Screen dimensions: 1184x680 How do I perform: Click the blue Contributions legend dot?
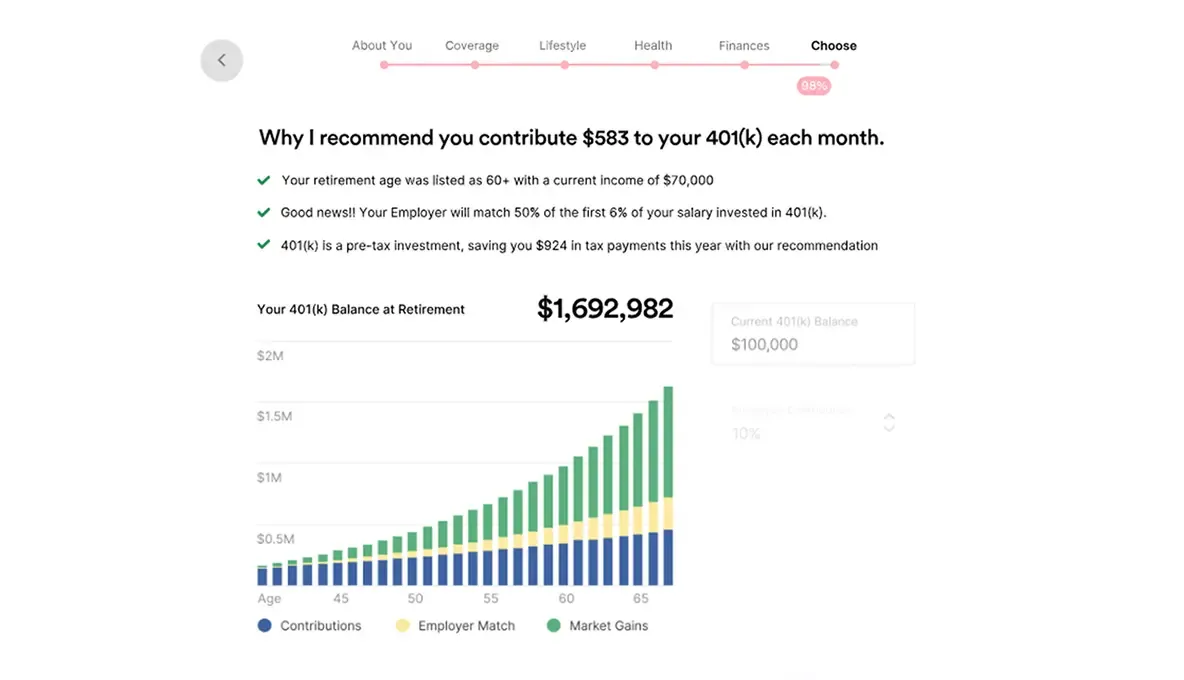264,626
